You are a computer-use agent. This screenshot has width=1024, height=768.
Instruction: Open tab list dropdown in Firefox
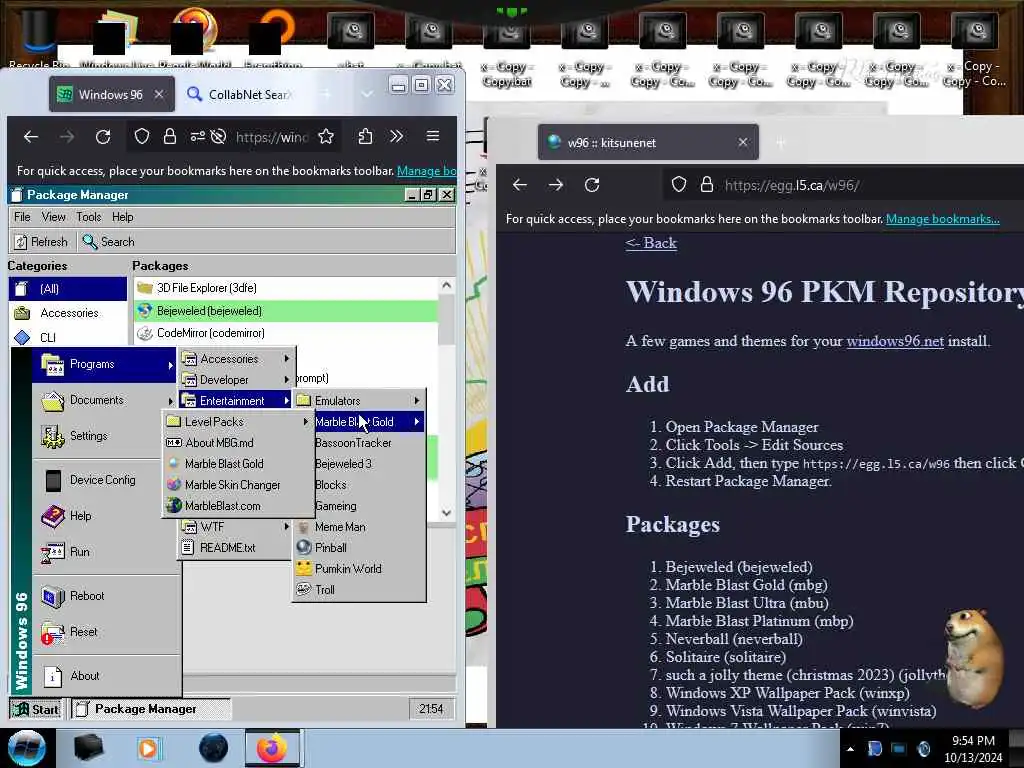point(367,94)
